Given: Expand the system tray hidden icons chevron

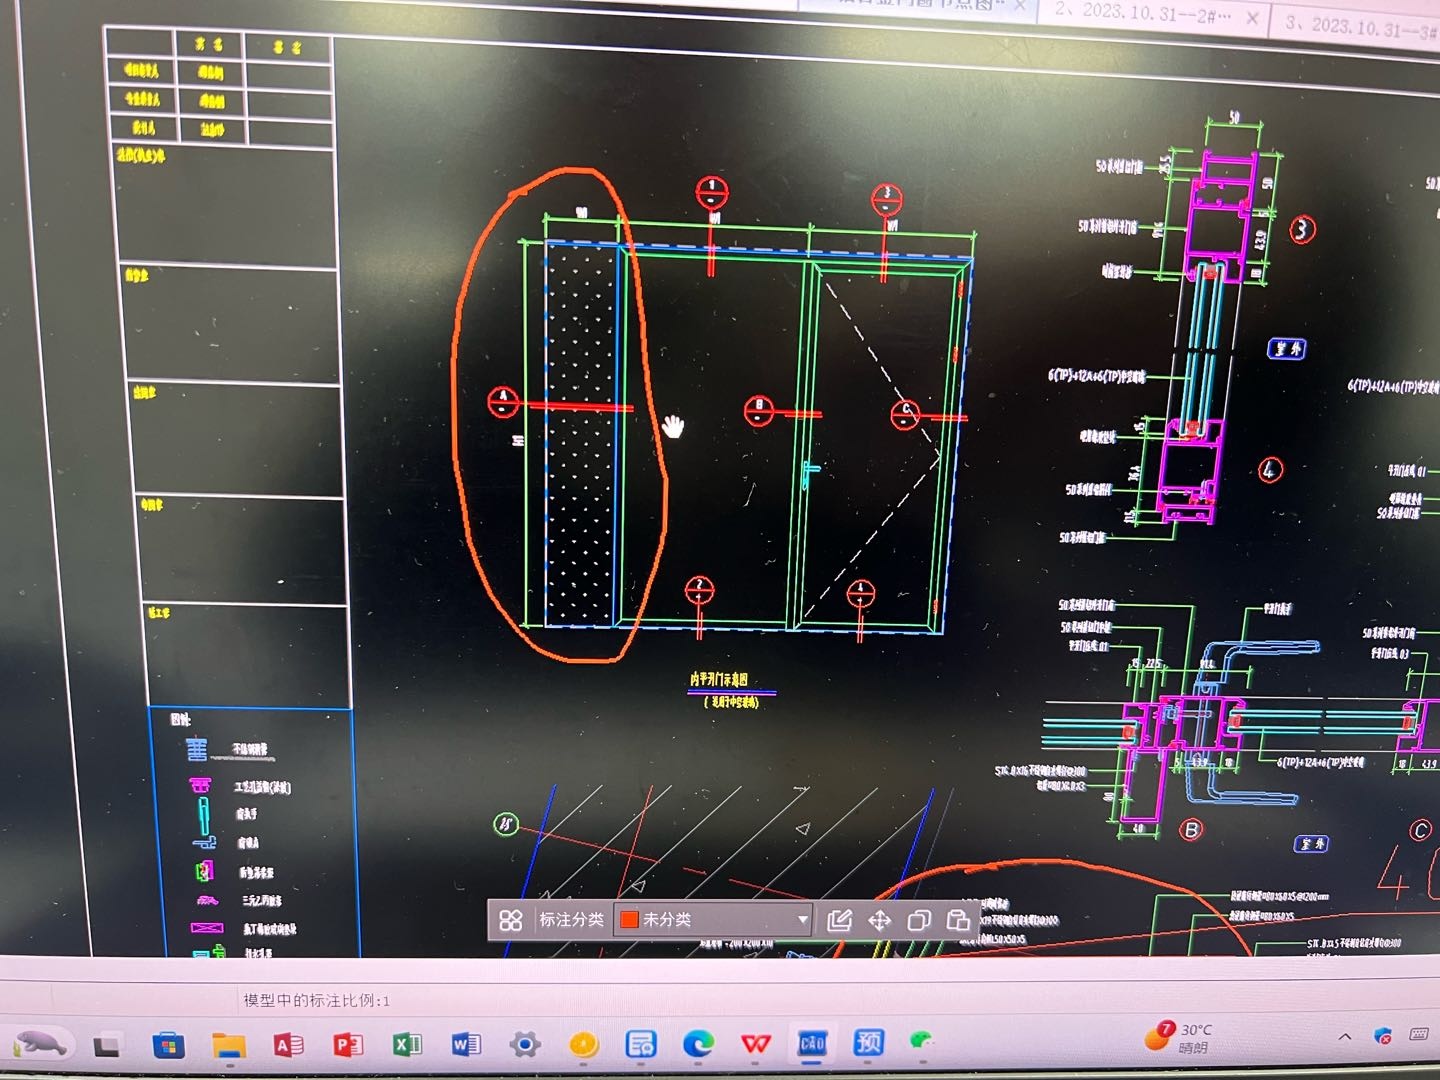Looking at the screenshot, I should (1345, 1037).
